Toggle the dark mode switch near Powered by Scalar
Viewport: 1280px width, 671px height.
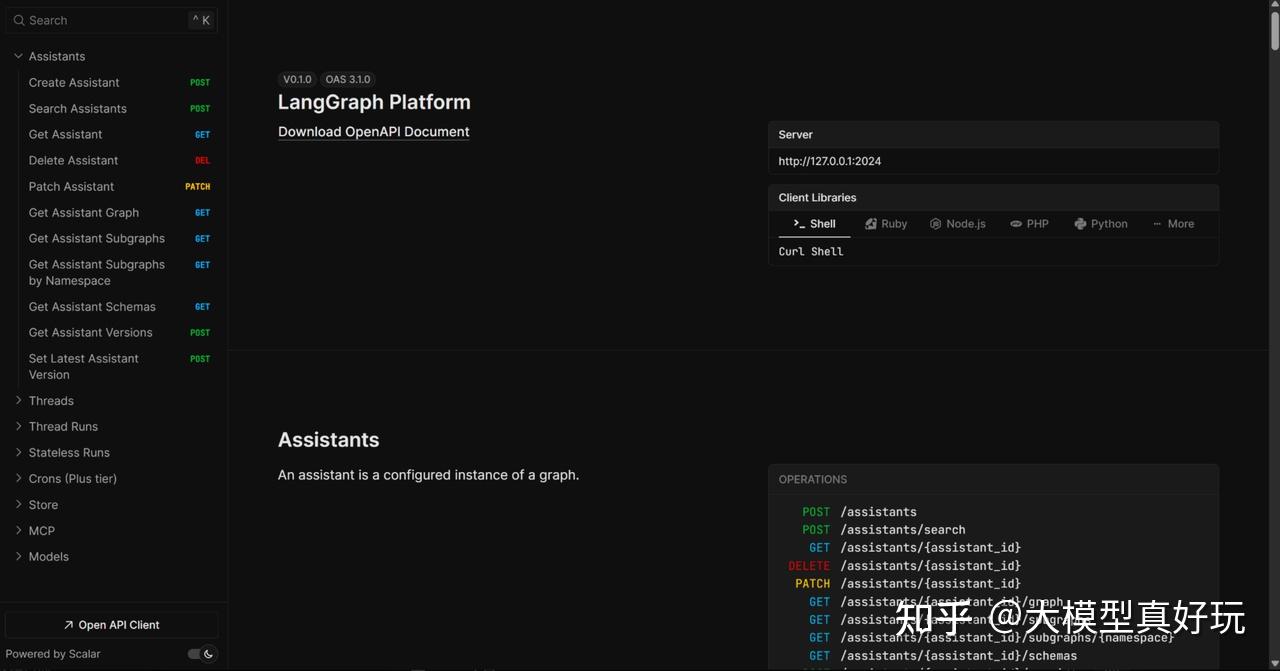point(199,654)
